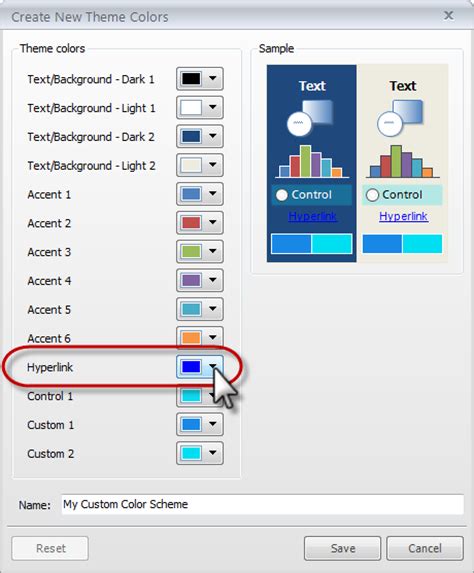
Task: Select the Control radio button in dark sample
Action: [x=281, y=195]
